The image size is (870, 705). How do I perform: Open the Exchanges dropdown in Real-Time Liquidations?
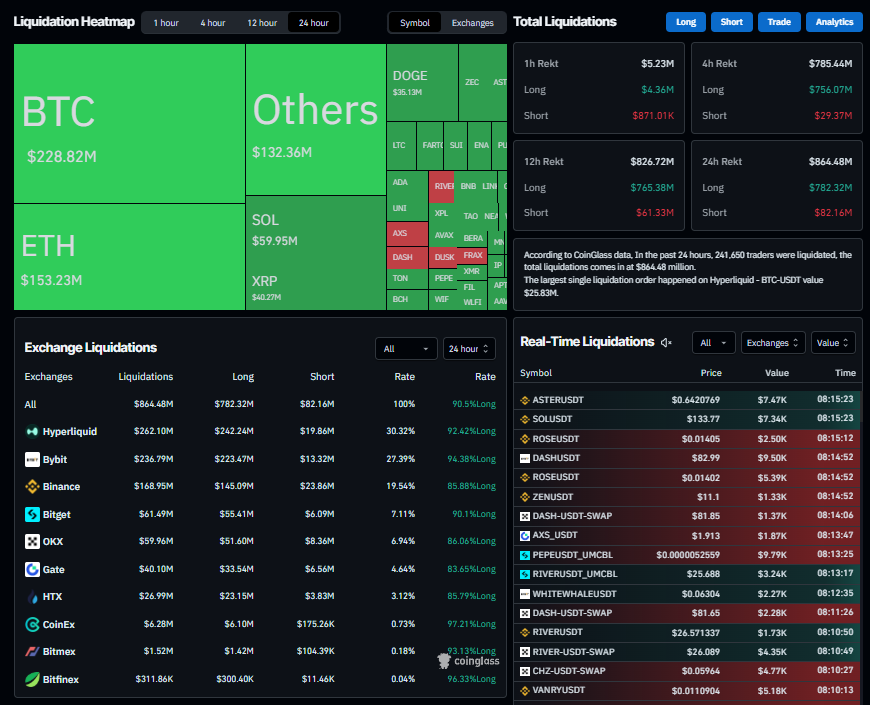tap(773, 342)
